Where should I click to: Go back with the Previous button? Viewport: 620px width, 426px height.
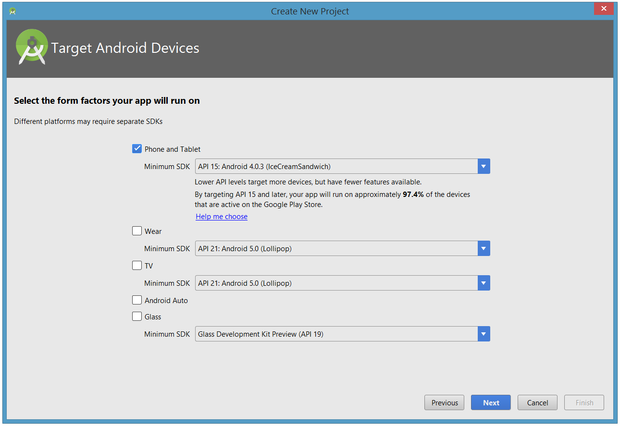click(x=444, y=403)
